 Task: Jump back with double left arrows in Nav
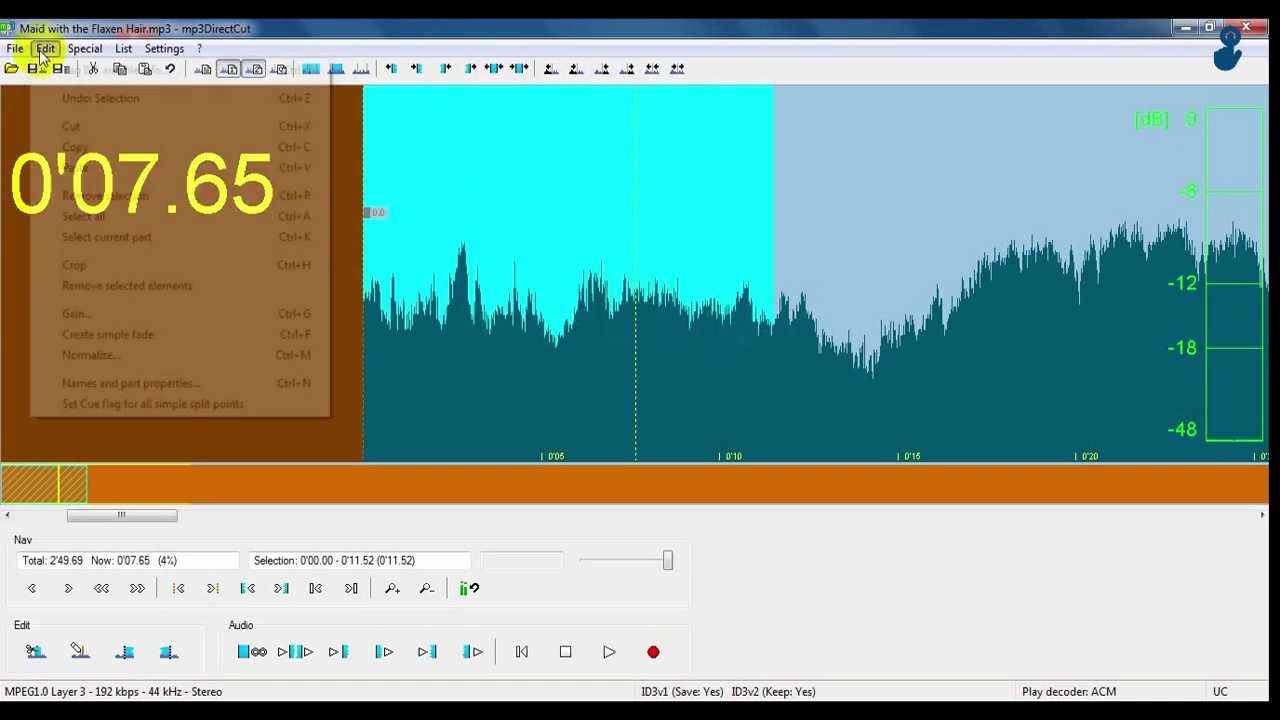click(x=101, y=589)
